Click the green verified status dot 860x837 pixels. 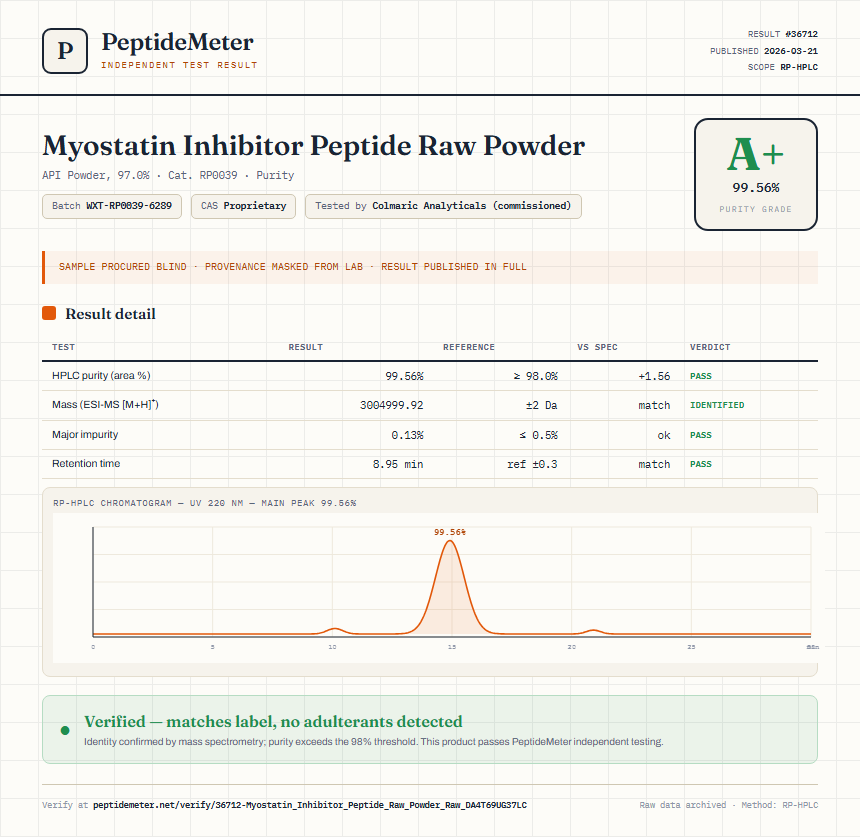[65, 730]
